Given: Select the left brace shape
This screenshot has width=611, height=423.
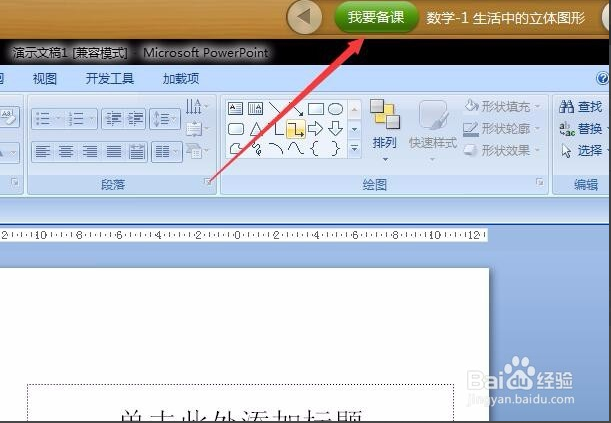Looking at the screenshot, I should pos(315,149).
